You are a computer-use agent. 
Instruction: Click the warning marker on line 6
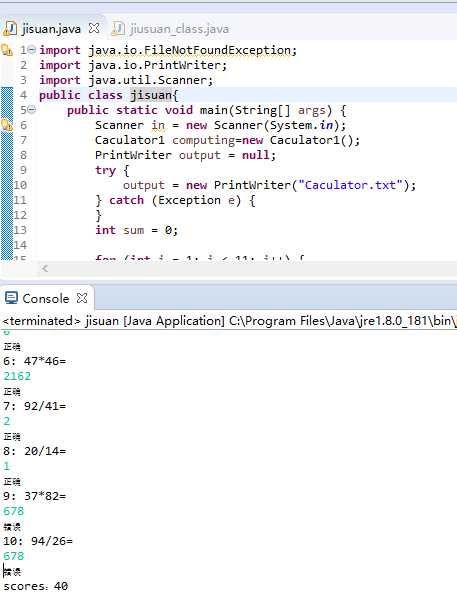pos(7,125)
